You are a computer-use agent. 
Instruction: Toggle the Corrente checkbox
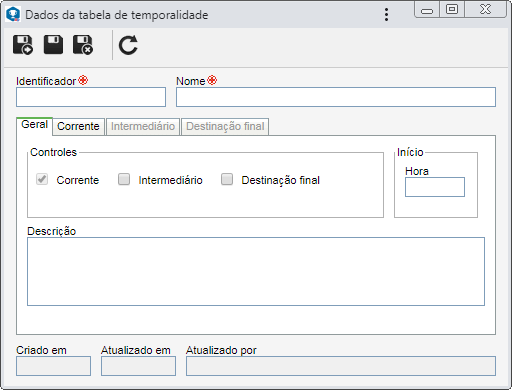tap(42, 179)
